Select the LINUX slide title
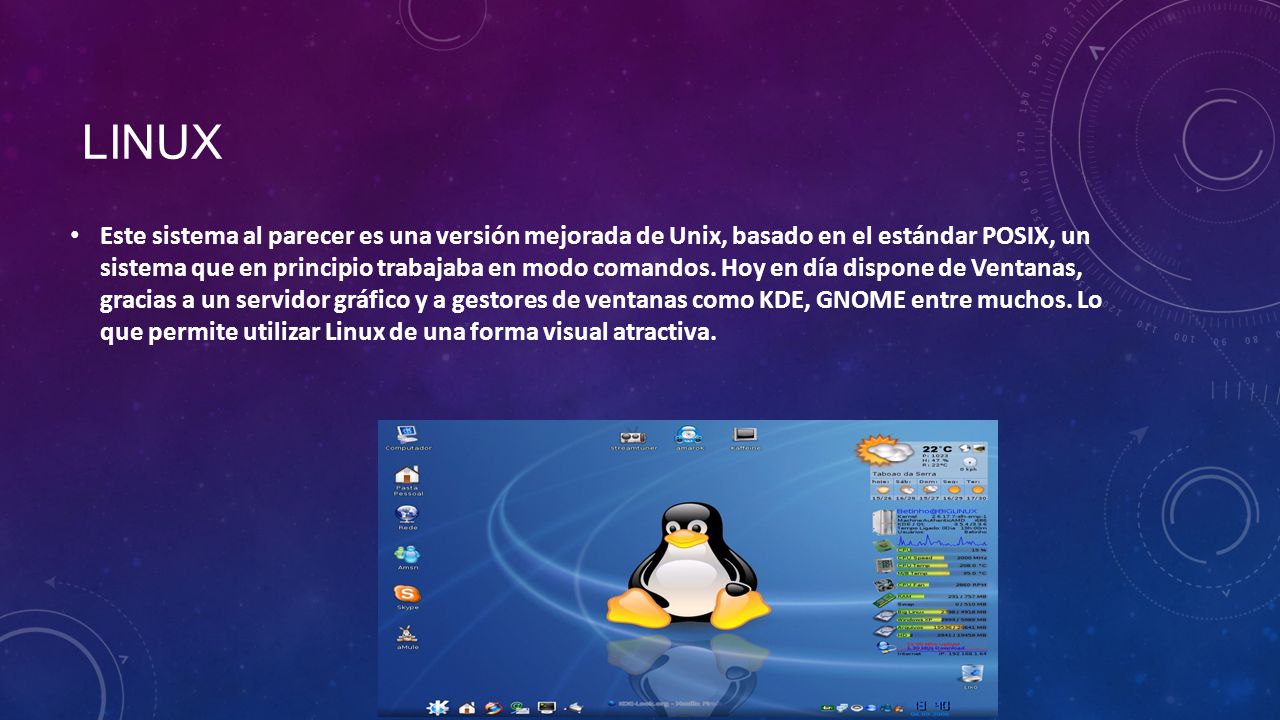 coord(152,143)
